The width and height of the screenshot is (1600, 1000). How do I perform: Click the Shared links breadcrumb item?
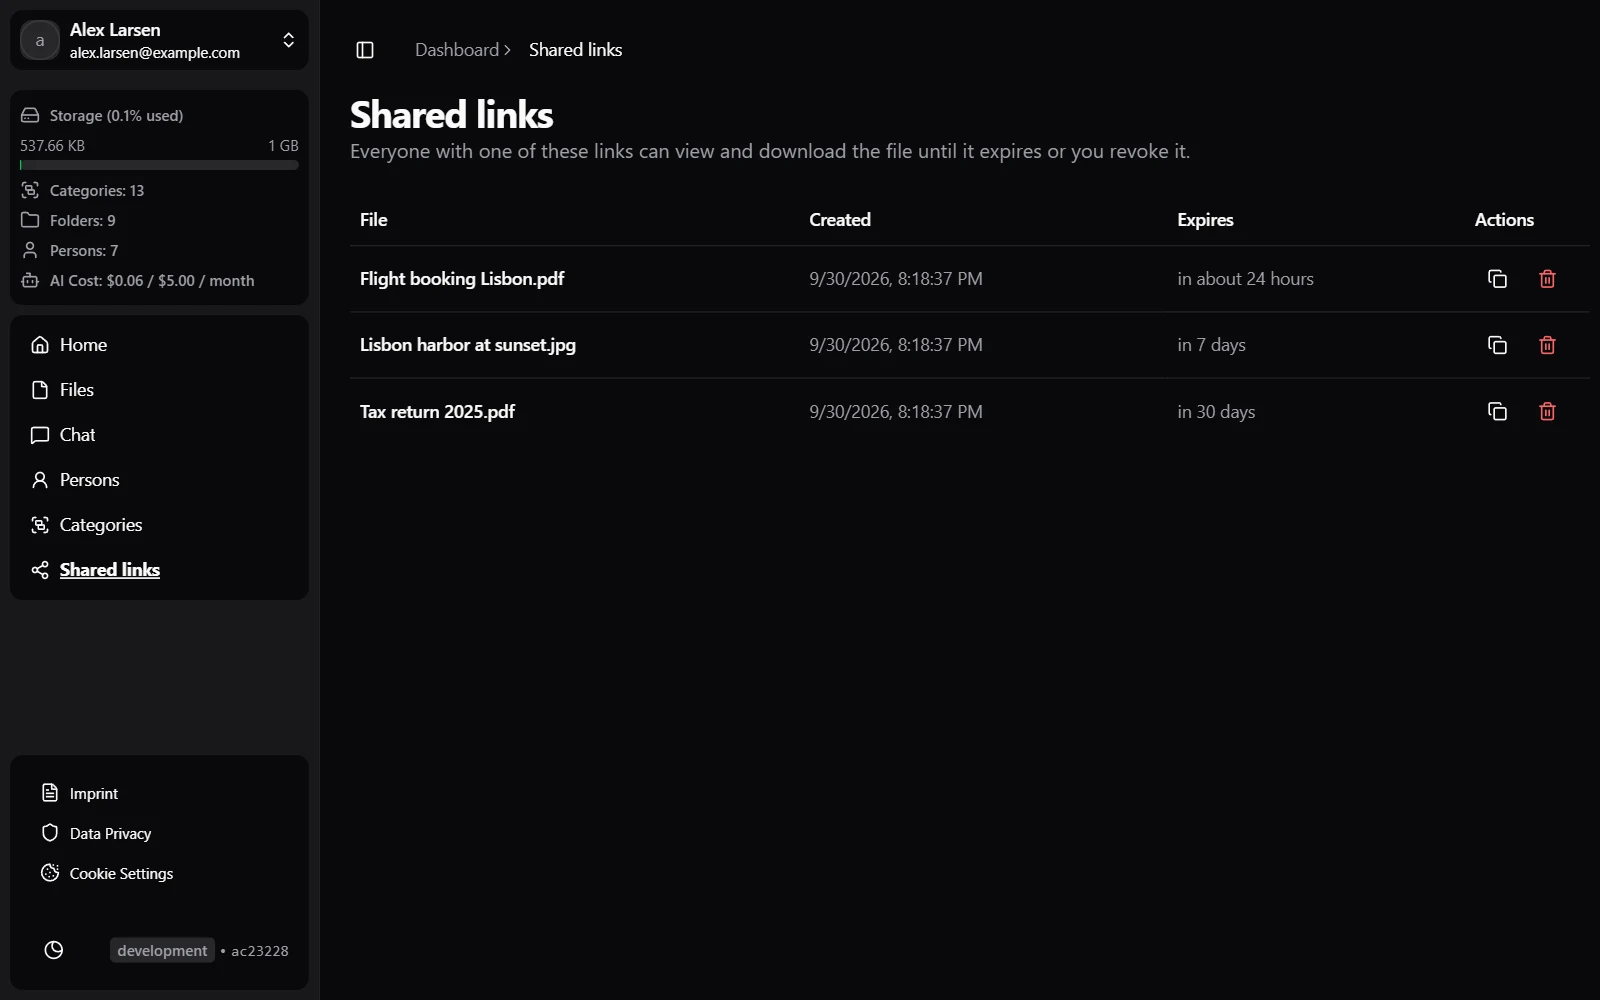point(575,50)
